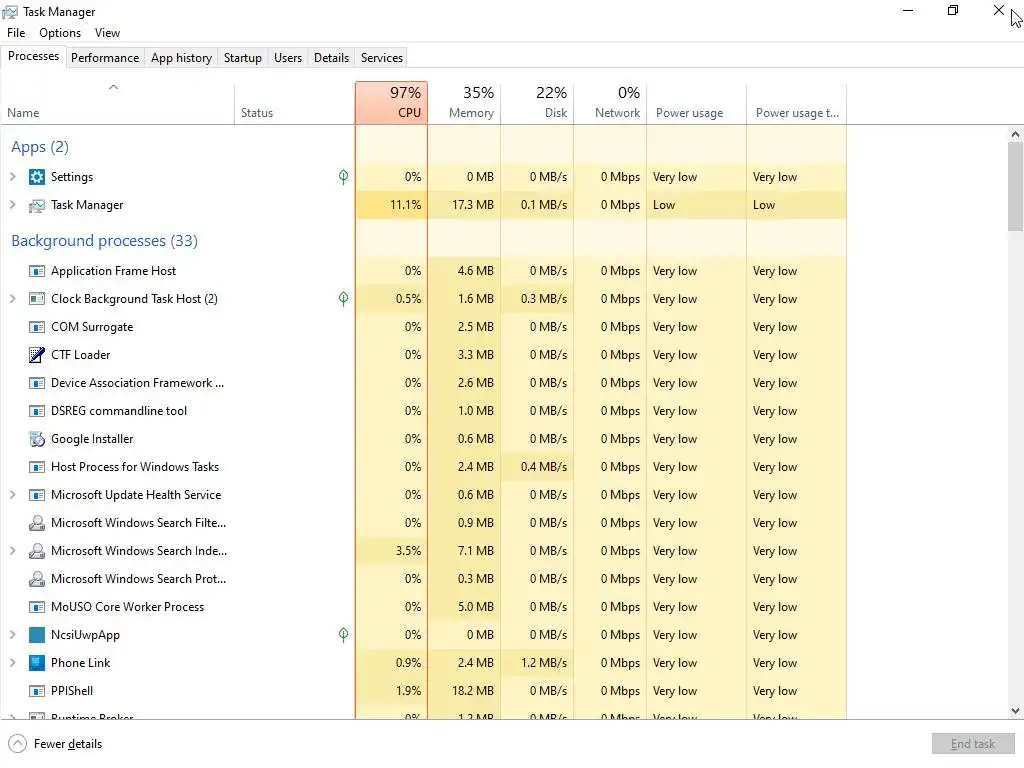
Task: Expand the Phone Link row
Action: pos(12,663)
